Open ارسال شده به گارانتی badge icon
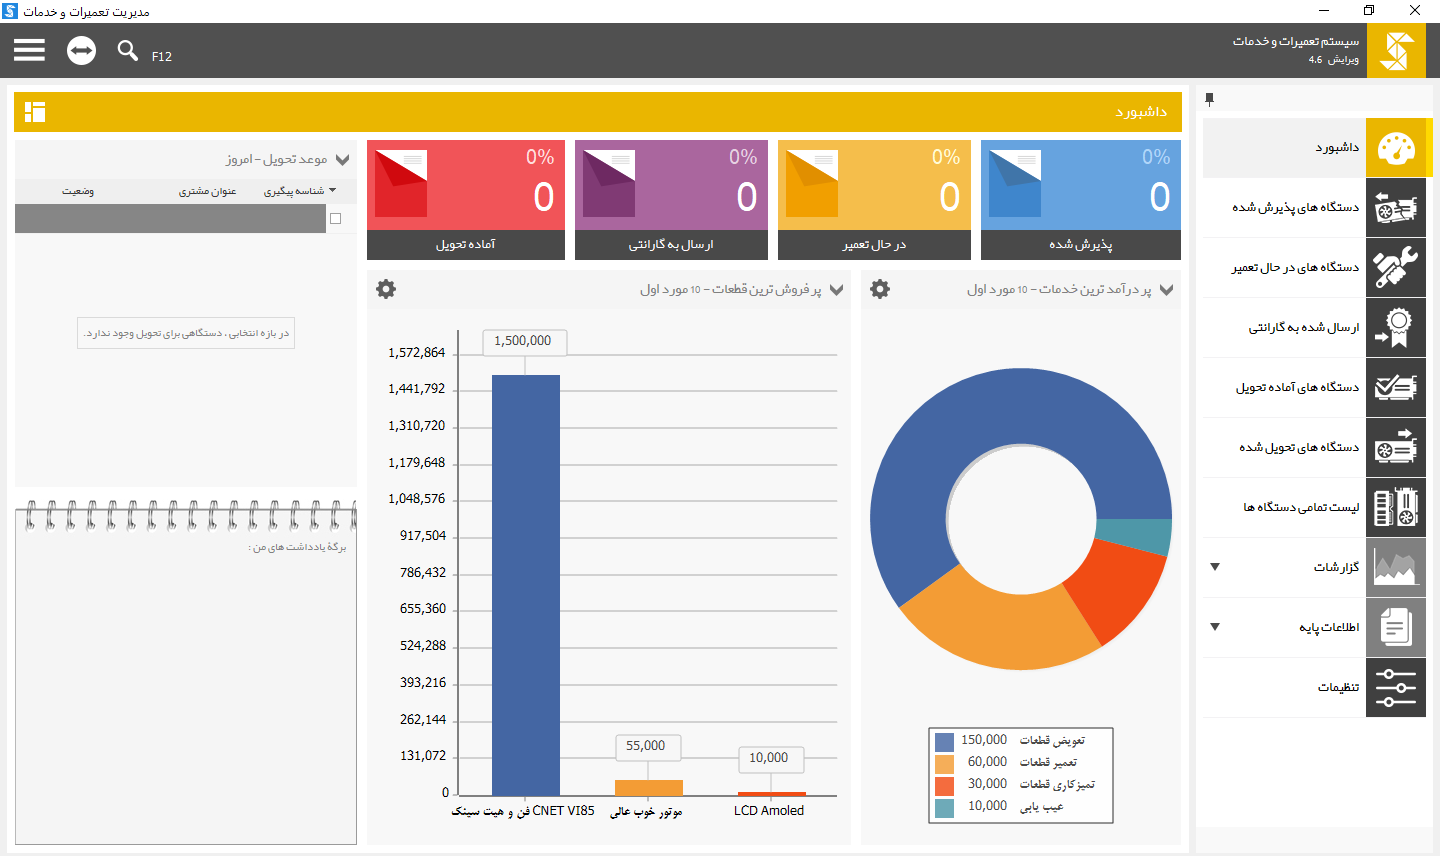Viewport: 1440px width, 856px height. pos(1396,327)
